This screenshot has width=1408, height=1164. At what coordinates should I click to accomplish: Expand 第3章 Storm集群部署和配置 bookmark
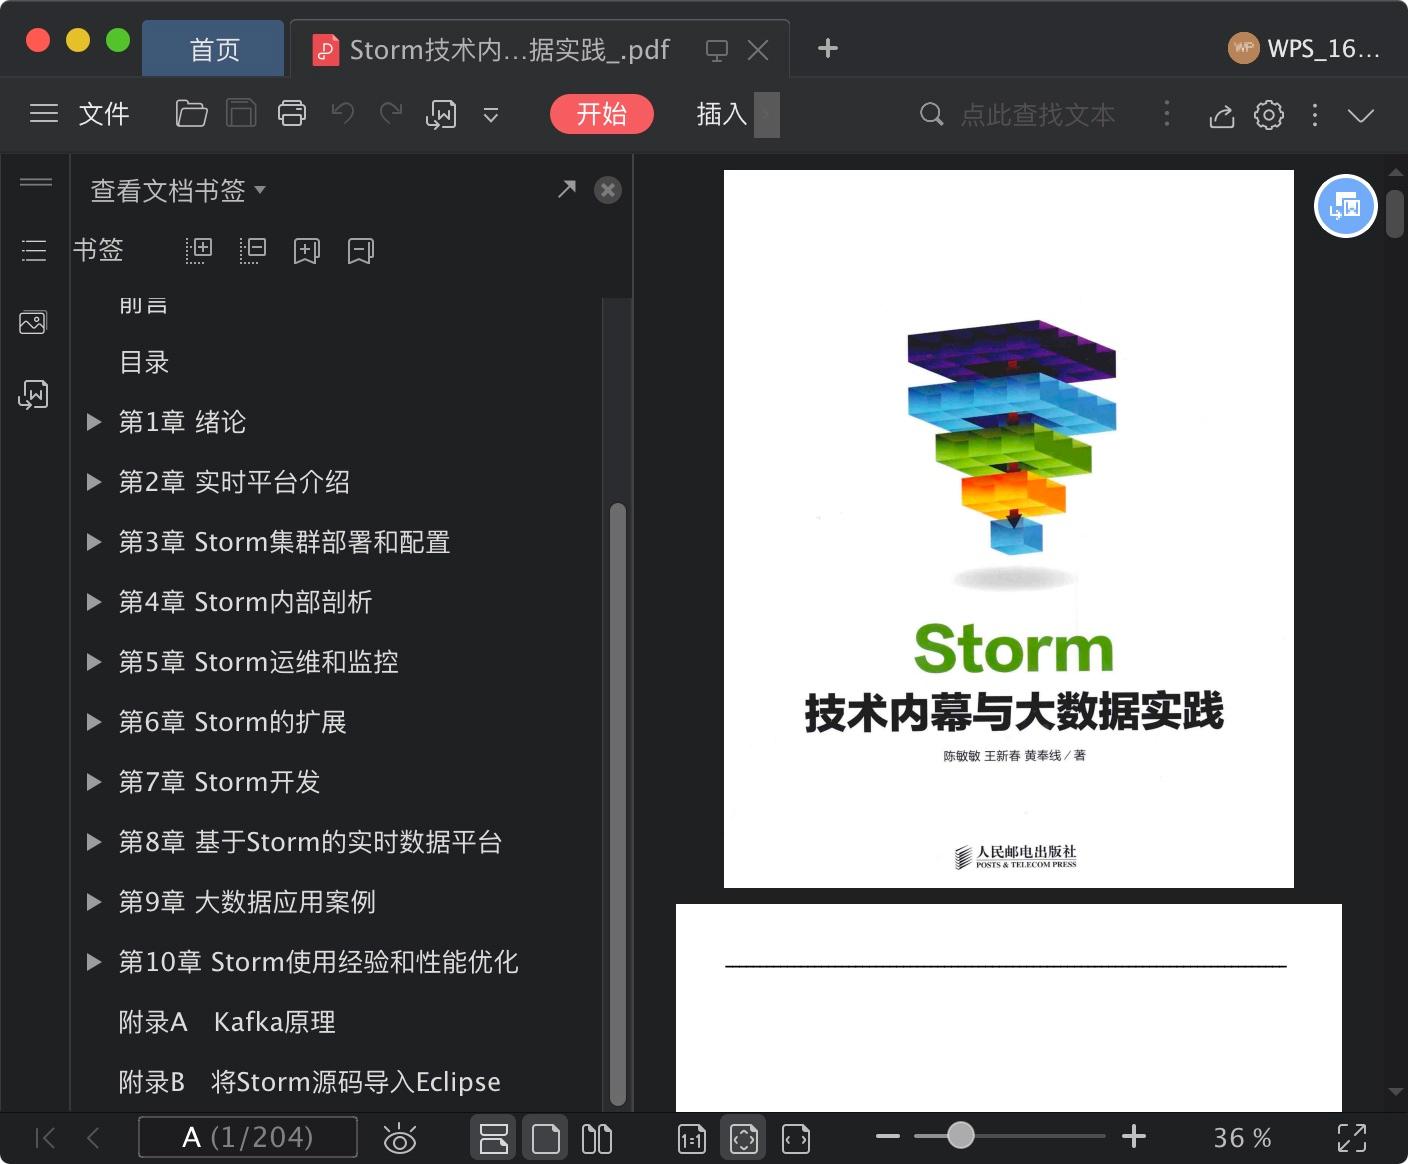click(94, 542)
